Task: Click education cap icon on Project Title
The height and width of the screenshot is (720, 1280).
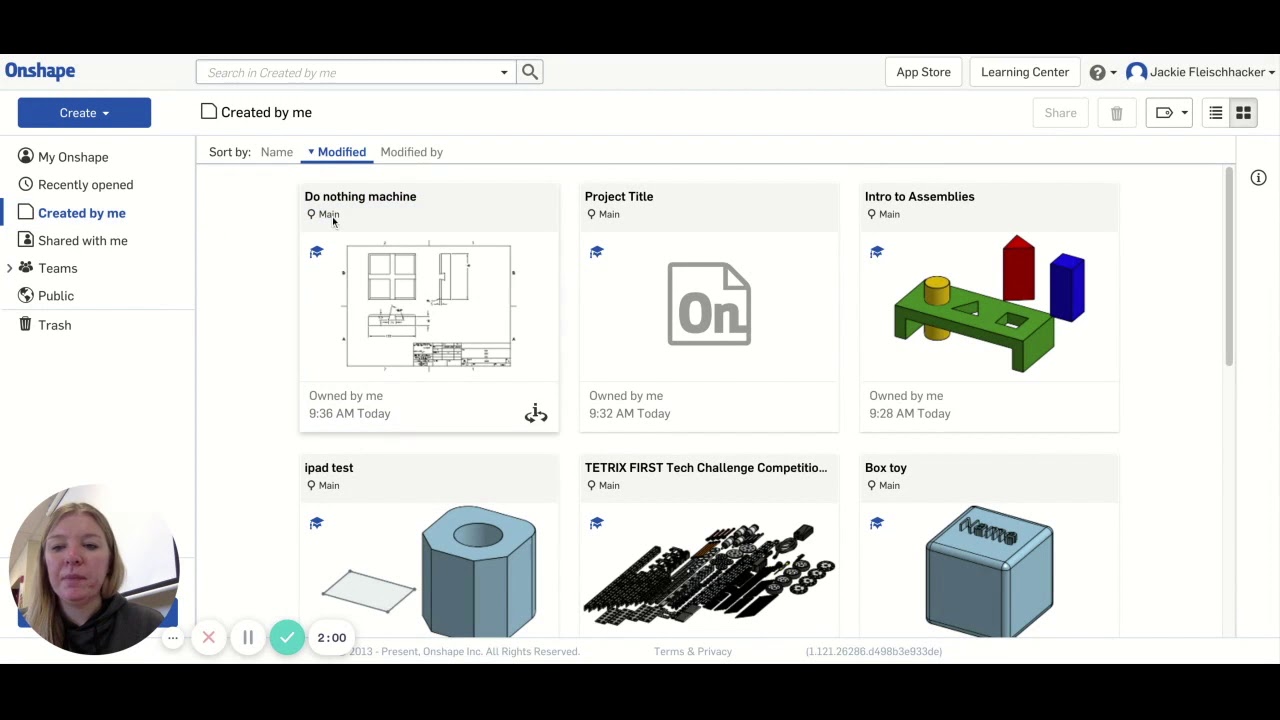Action: pyautogui.click(x=596, y=252)
